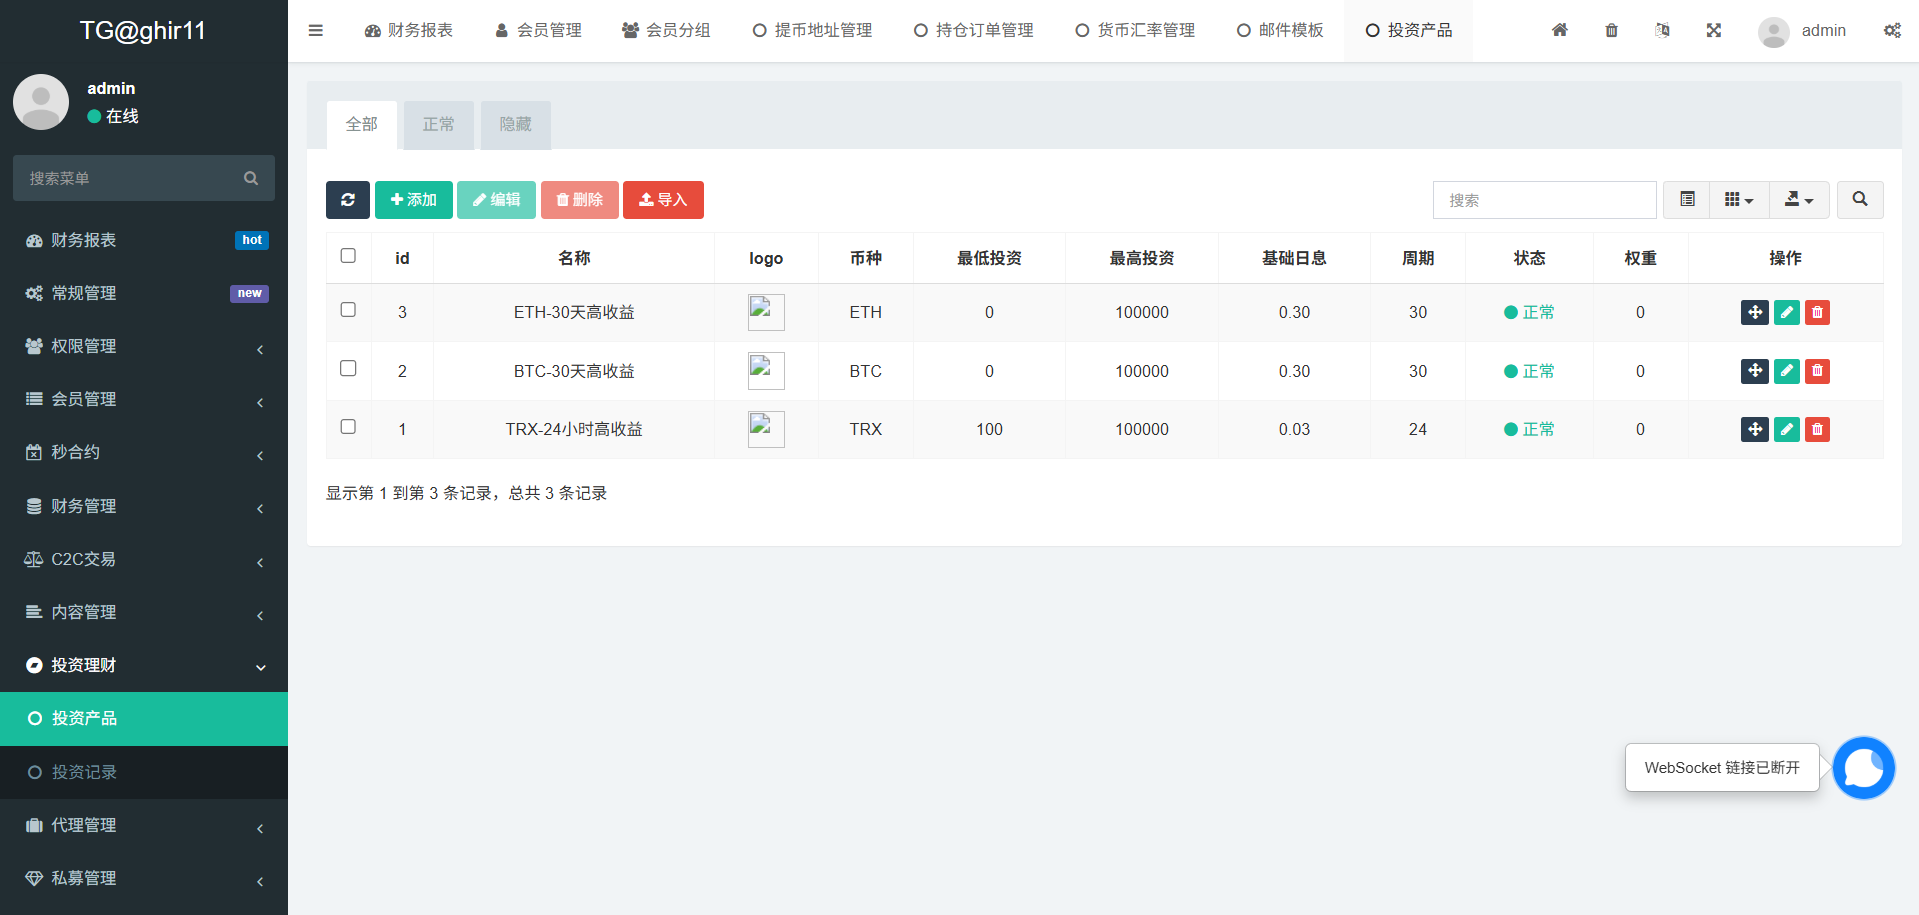Open the blue chat bubble widget
The image size is (1919, 915).
(1863, 768)
